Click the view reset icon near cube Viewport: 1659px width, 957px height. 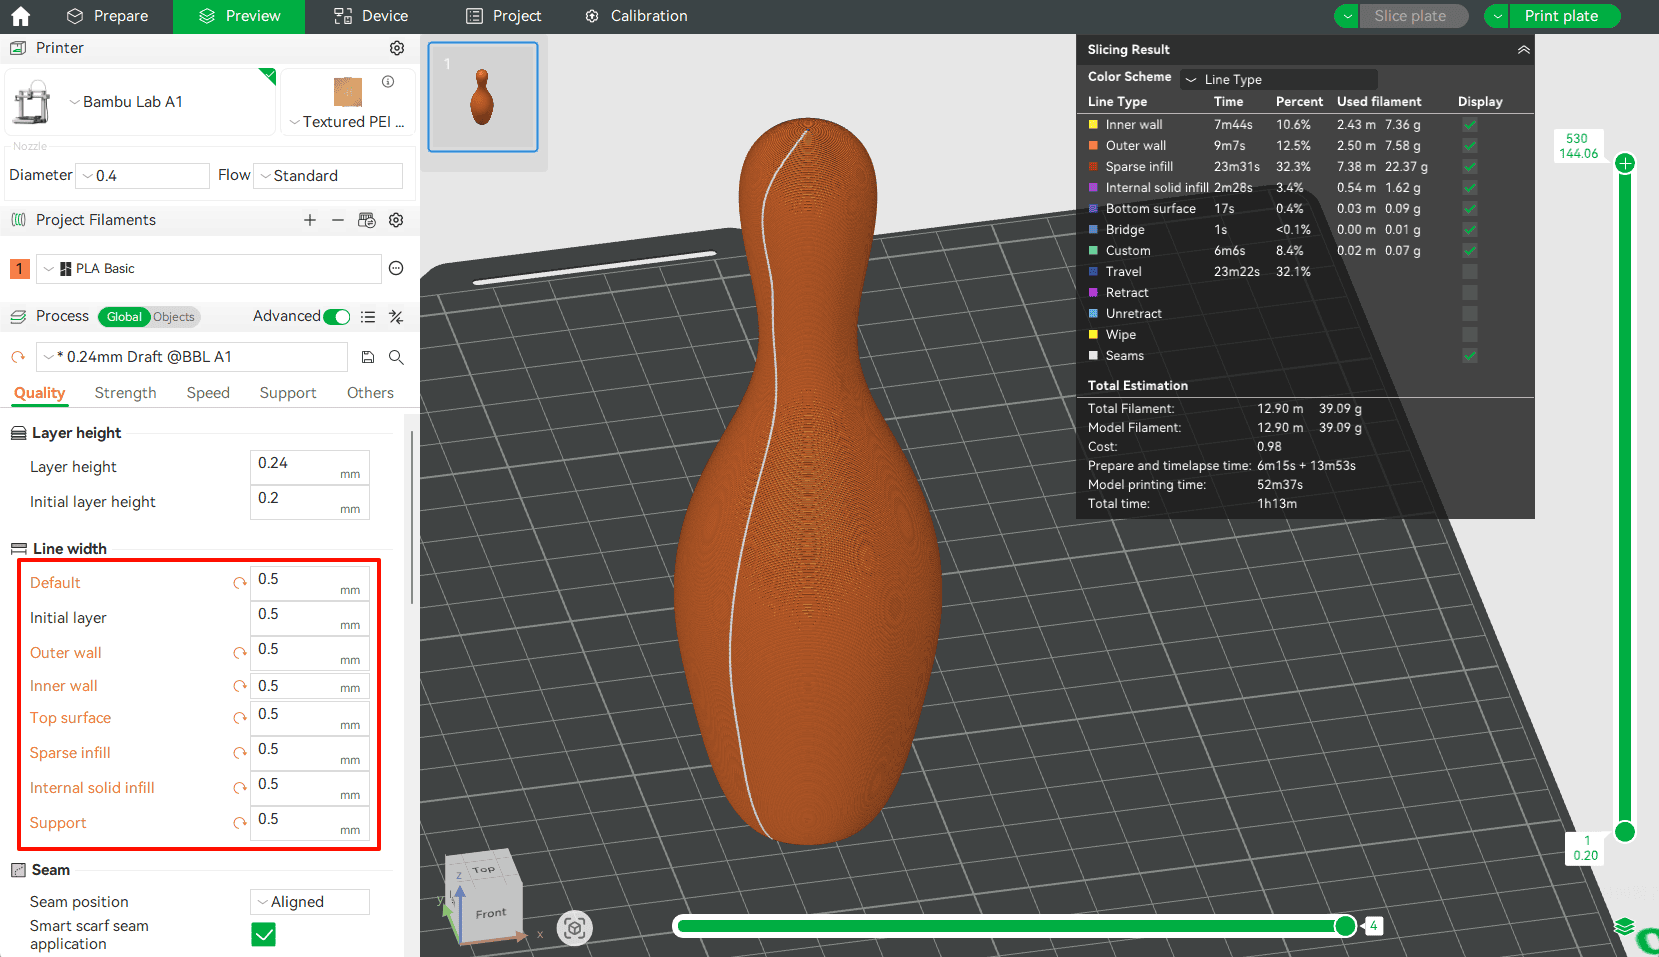[574, 928]
